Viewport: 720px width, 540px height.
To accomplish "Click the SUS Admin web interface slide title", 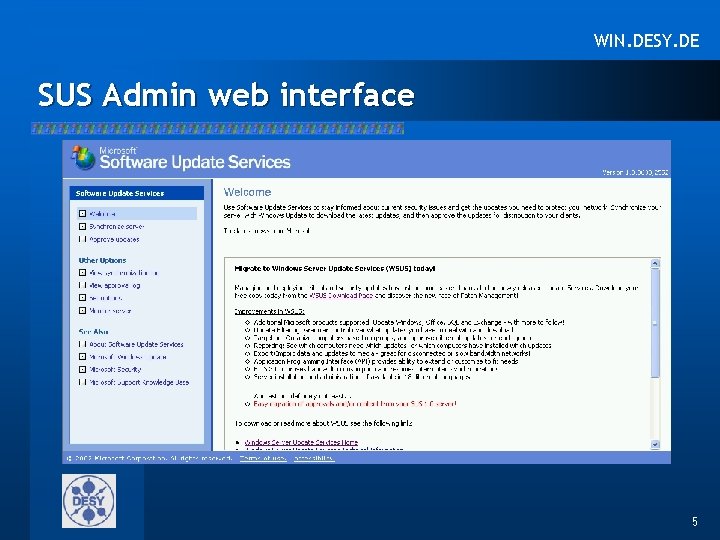I will click(226, 95).
